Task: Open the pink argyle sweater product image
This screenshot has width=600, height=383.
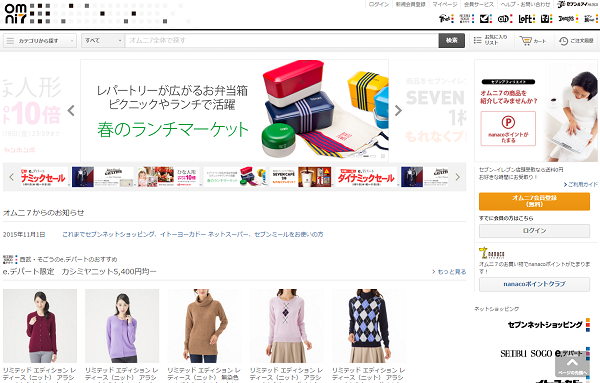Action: point(287,326)
